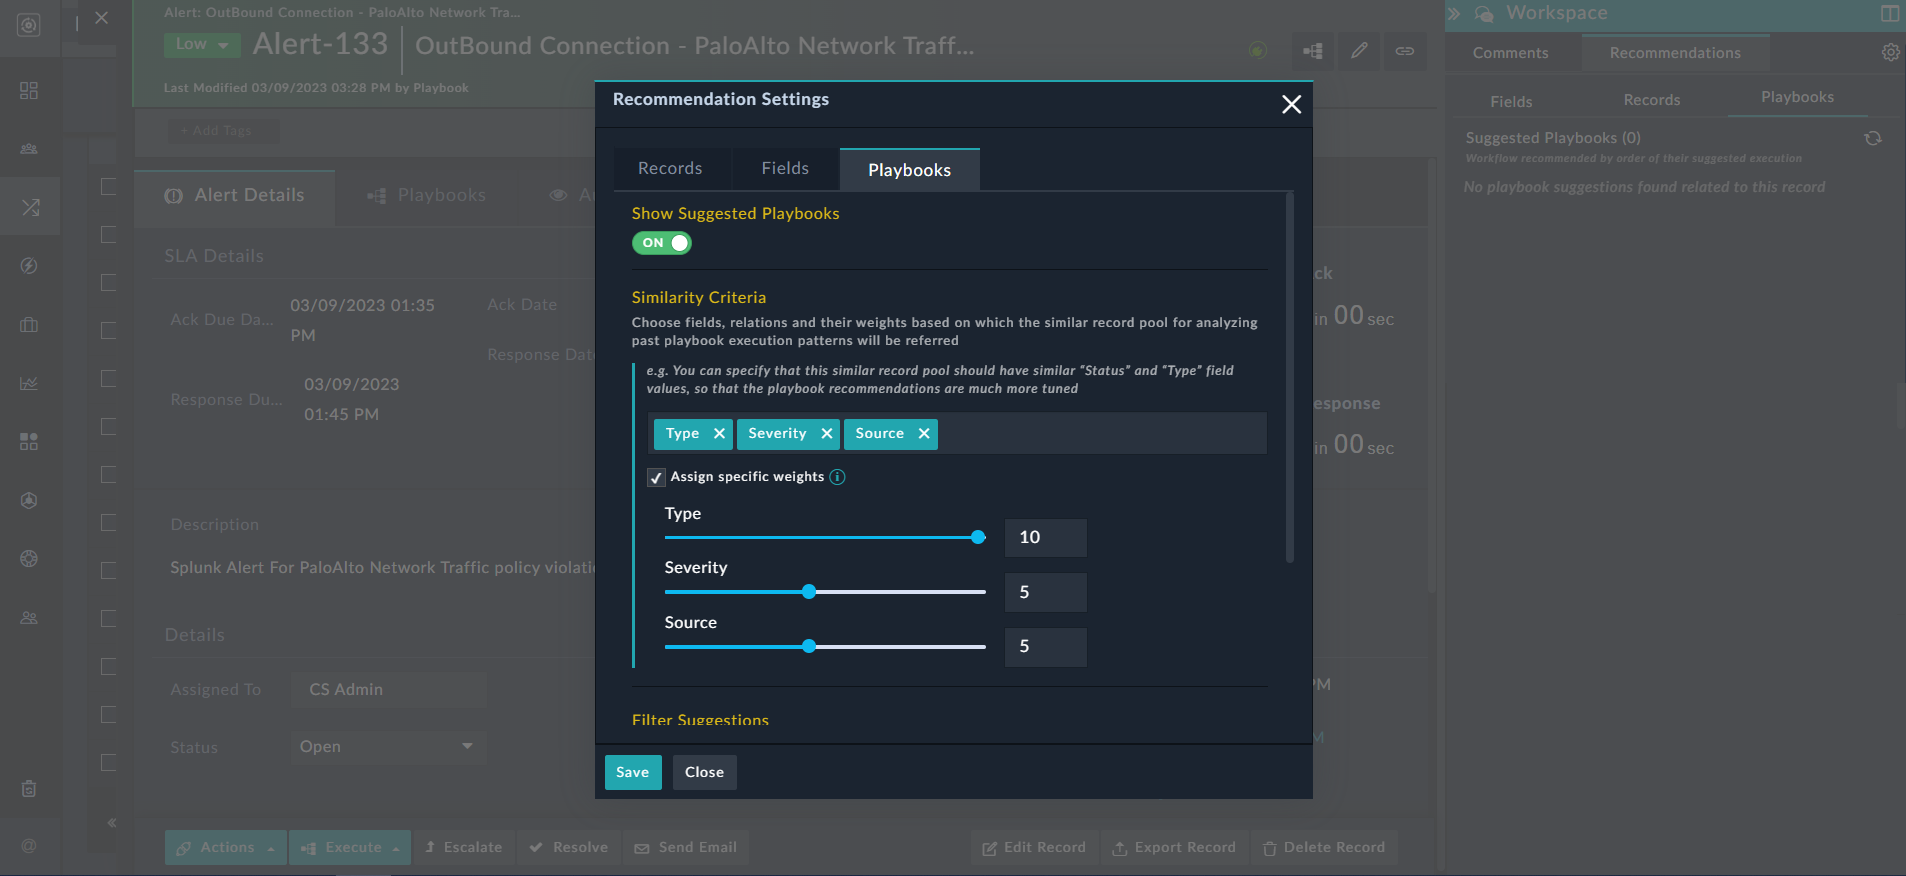This screenshot has height=876, width=1906.
Task: Remove the Source tag from similarity criteria
Action: click(924, 433)
